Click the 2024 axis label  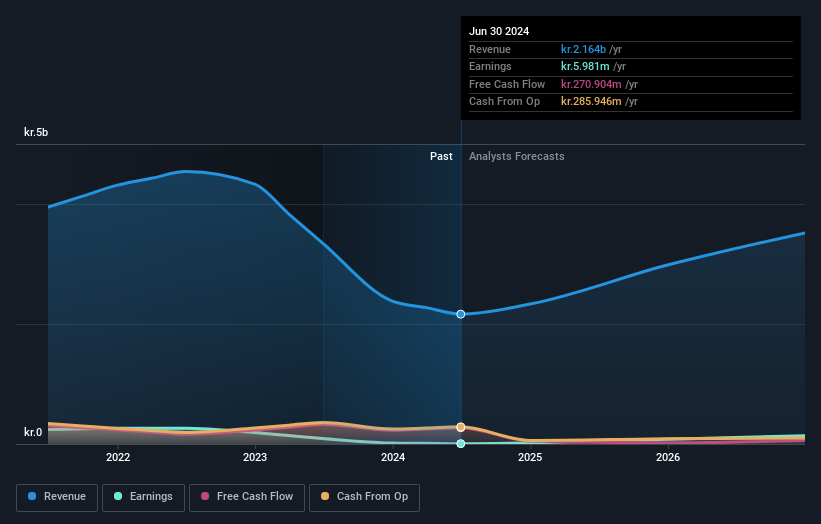pyautogui.click(x=393, y=457)
